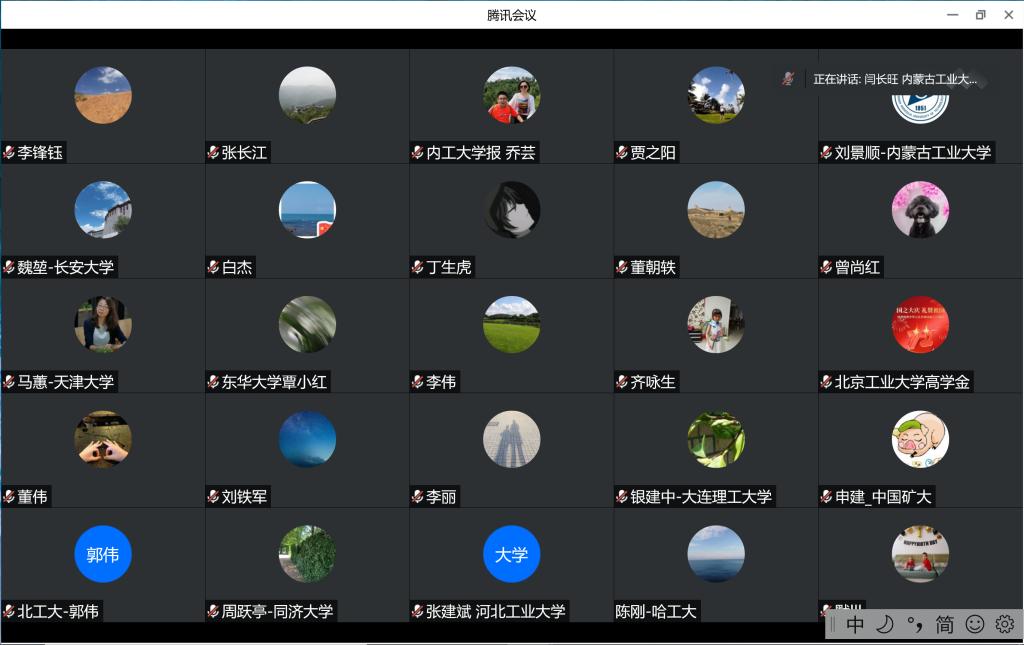Image resolution: width=1024 pixels, height=645 pixels.
Task: Click the muted mic icon in speaking indicator
Action: tap(788, 79)
